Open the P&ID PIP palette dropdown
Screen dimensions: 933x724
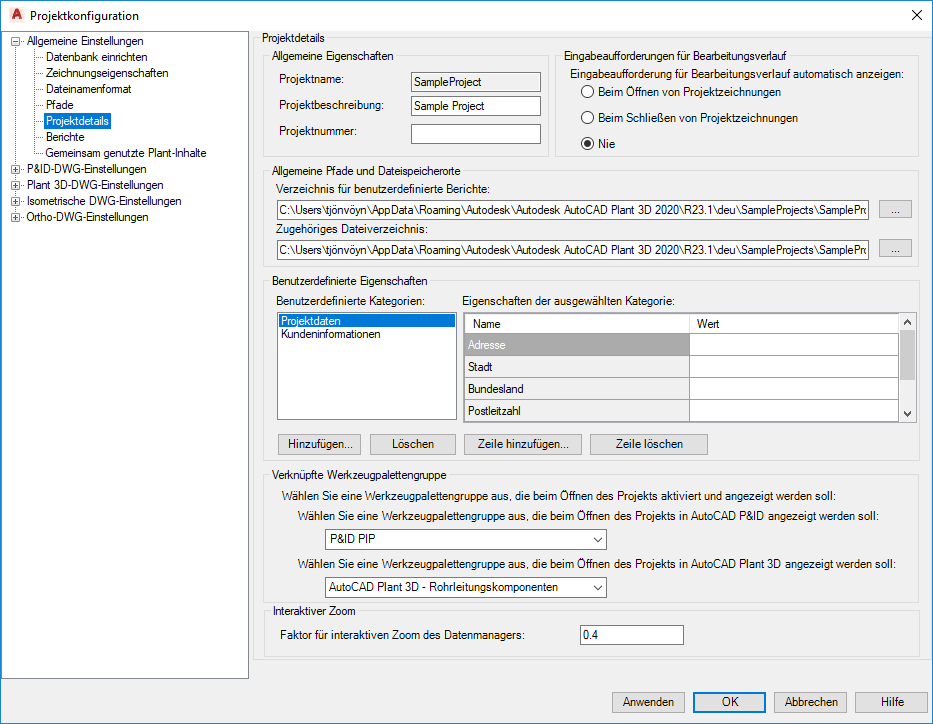coord(466,540)
